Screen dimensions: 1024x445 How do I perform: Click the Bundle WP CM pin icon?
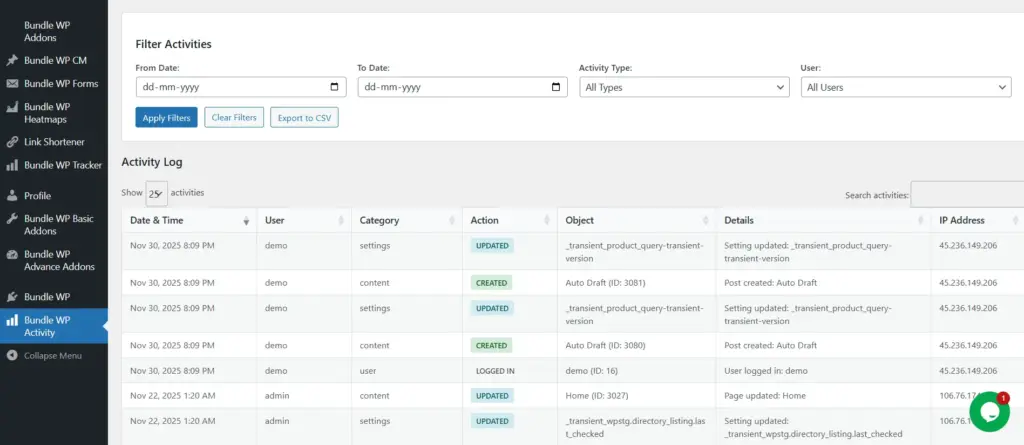pyautogui.click(x=12, y=60)
